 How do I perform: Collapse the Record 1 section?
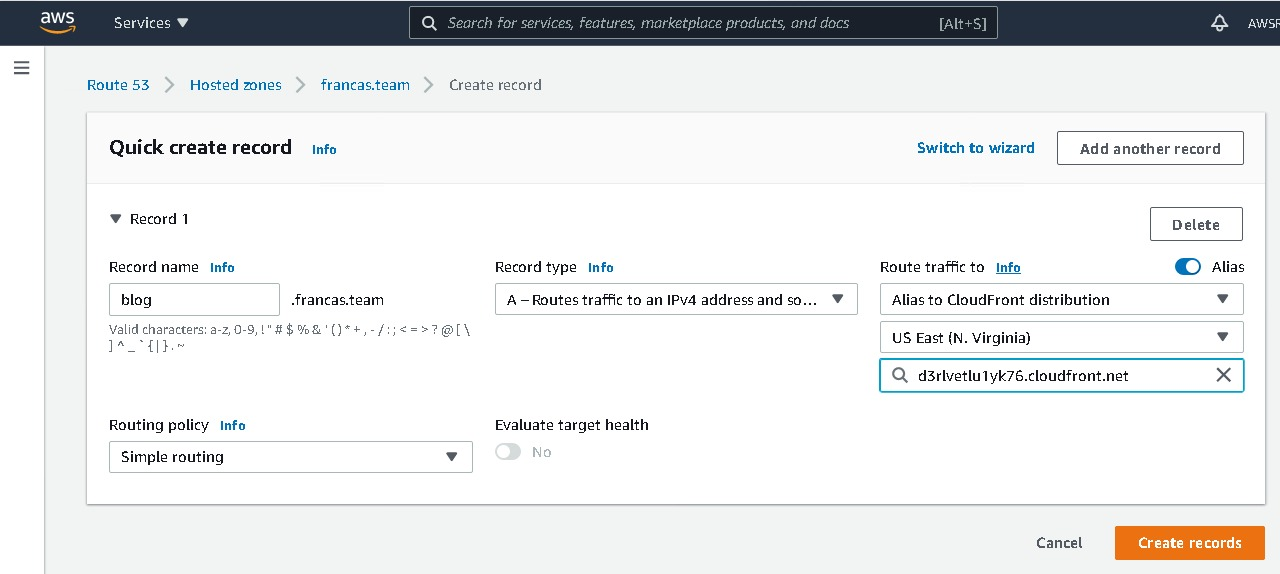pos(116,219)
